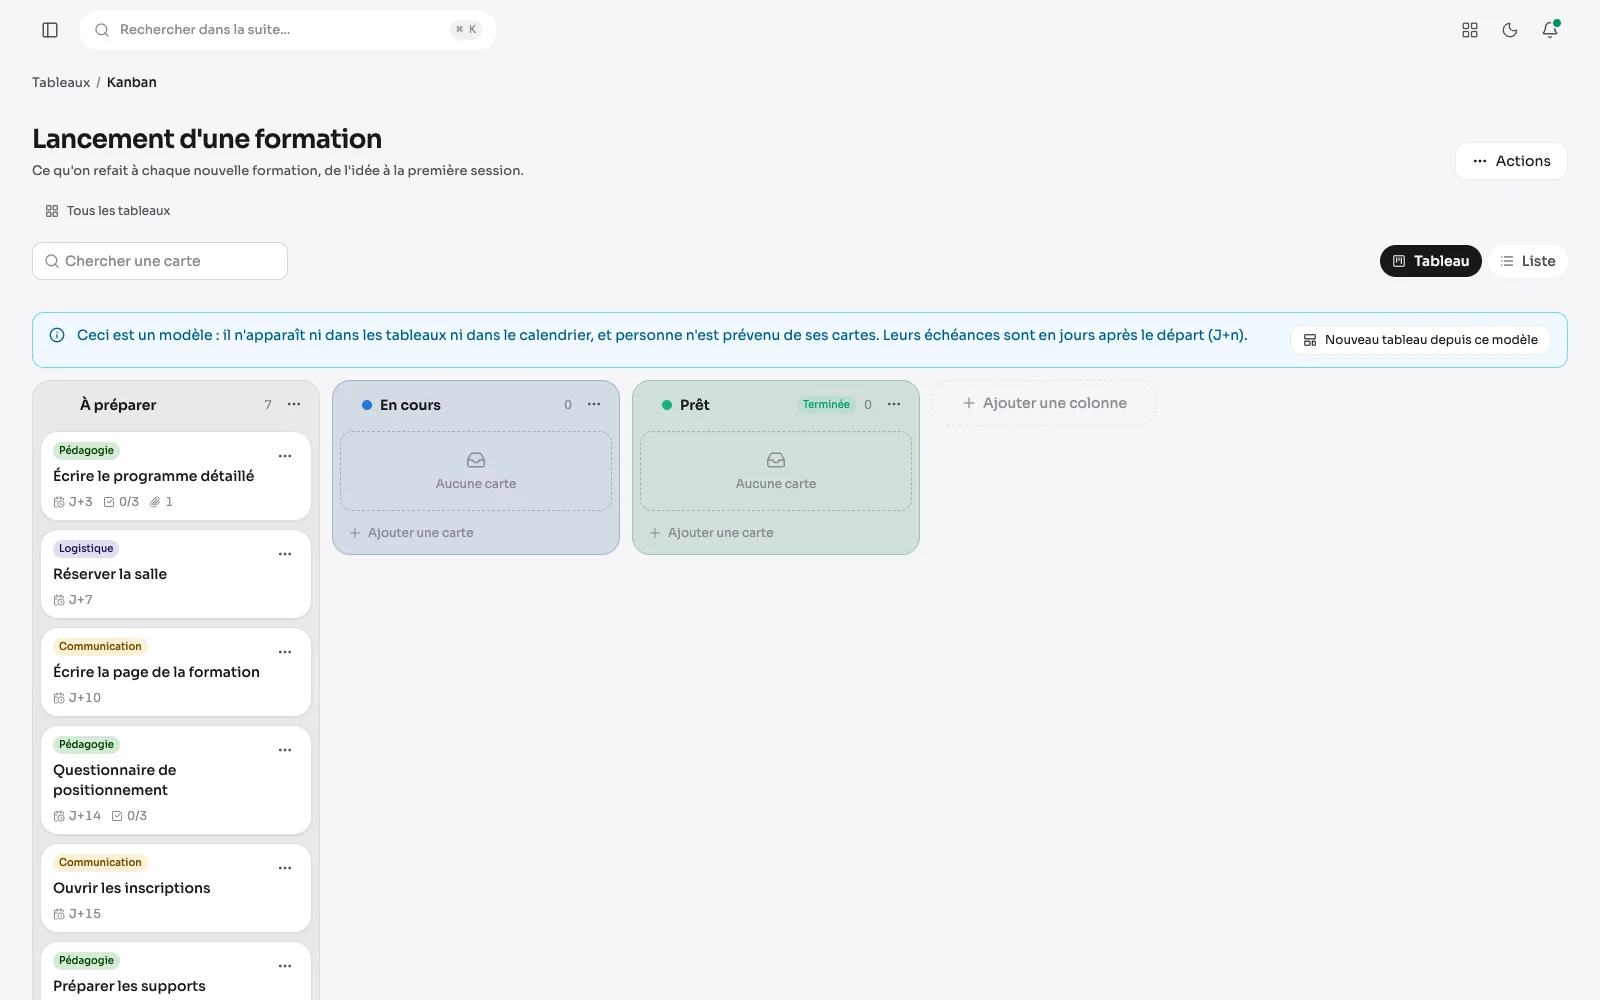Screen dimensions: 1600x1000
Task: Open menu on Réserver la salle card
Action: pyautogui.click(x=285, y=554)
